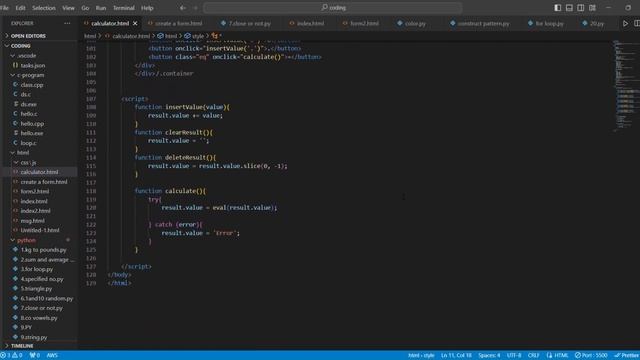This screenshot has width=640, height=360.
Task: Switch to the index.html tab
Action: (x=310, y=24)
